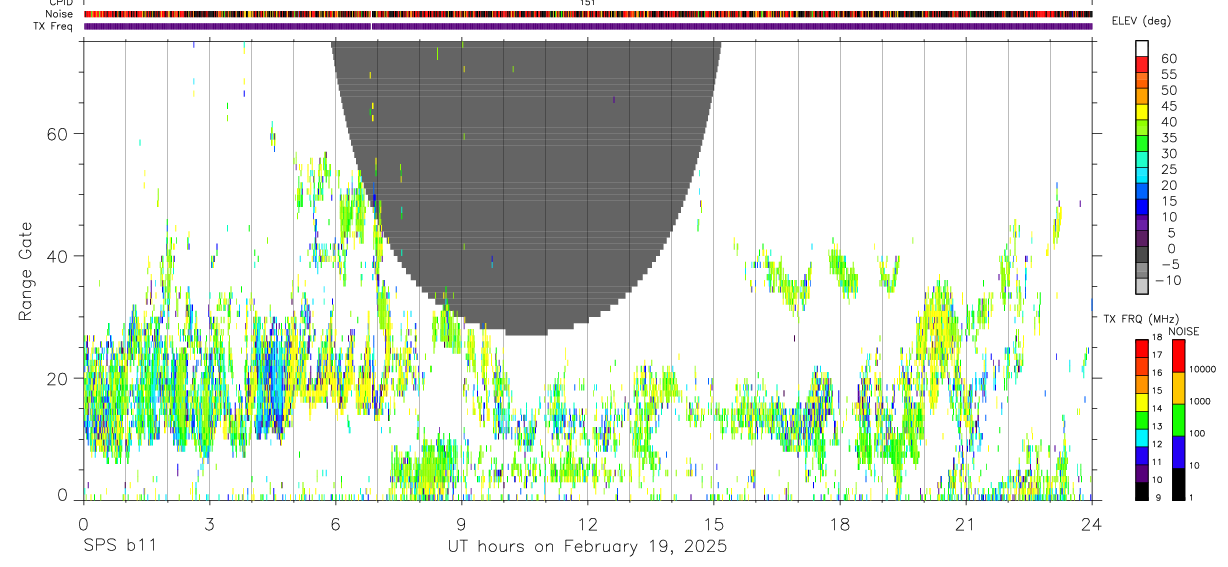
Task: Click the 'NOISE' legend title
Action: point(1183,331)
